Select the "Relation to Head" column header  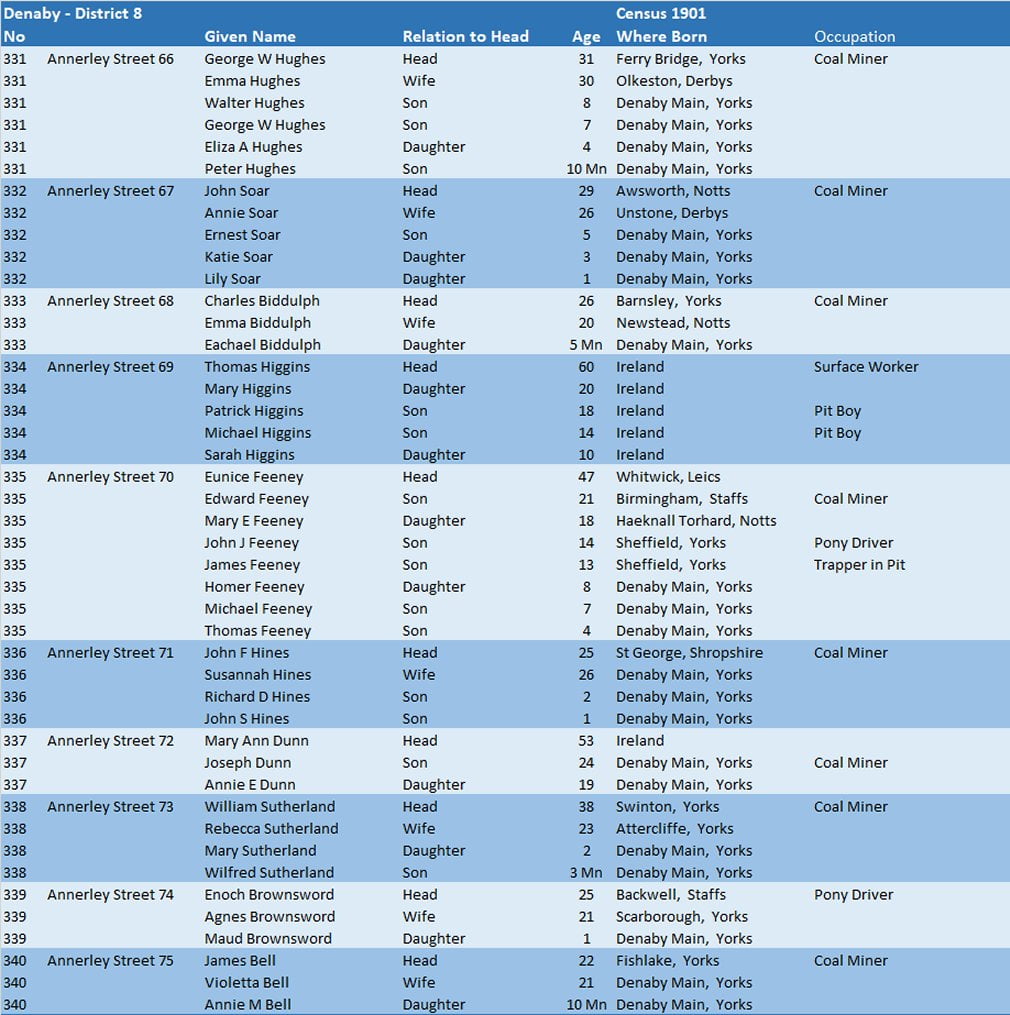coord(465,37)
